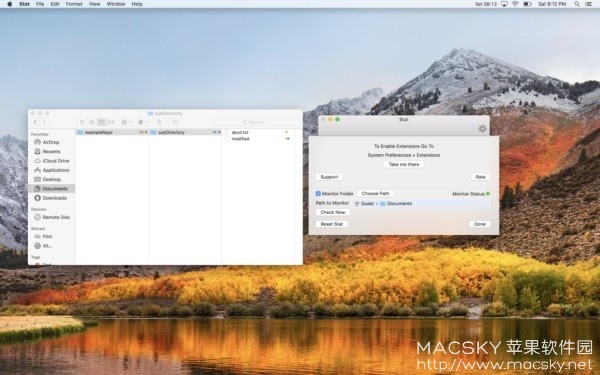Click the Check Now button
The width and height of the screenshot is (600, 375).
pyautogui.click(x=333, y=212)
